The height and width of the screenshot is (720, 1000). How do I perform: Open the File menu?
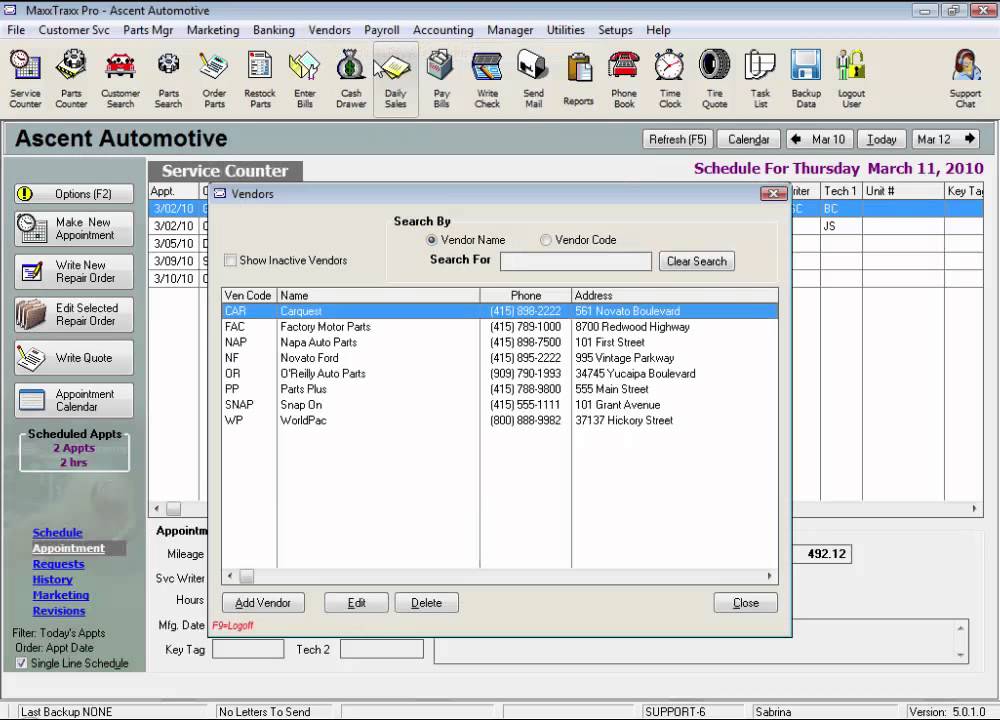[x=16, y=30]
